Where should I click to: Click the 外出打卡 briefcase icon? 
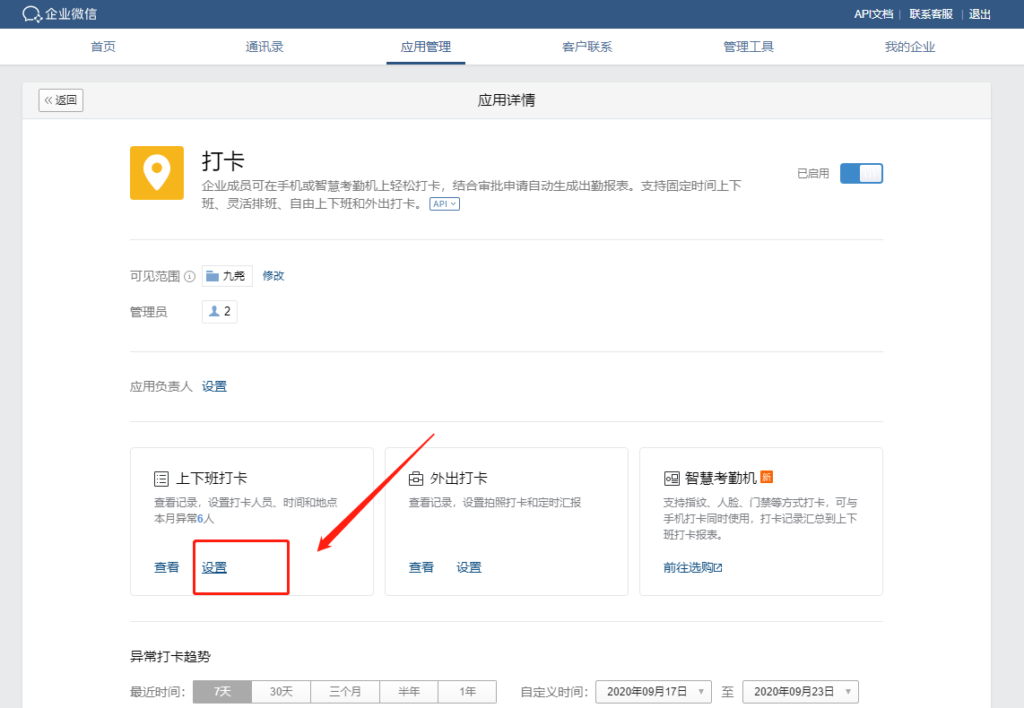click(x=416, y=478)
